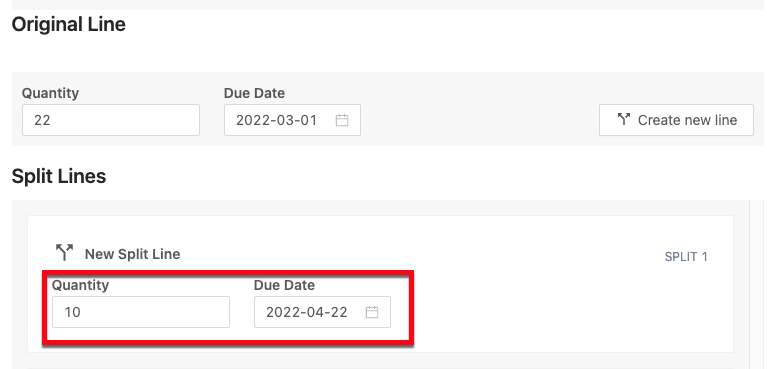Click the Create new line button
The width and height of the screenshot is (767, 369).
pos(676,119)
